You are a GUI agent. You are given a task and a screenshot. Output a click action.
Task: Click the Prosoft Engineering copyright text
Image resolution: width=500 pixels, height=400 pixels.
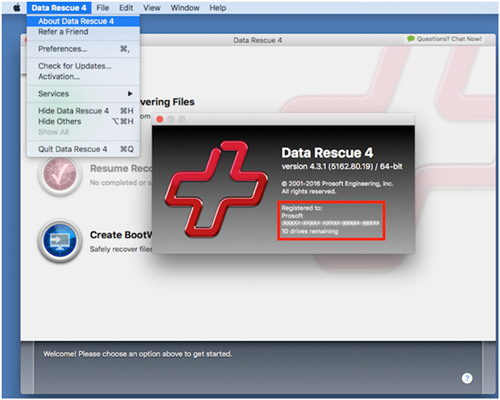tap(337, 184)
